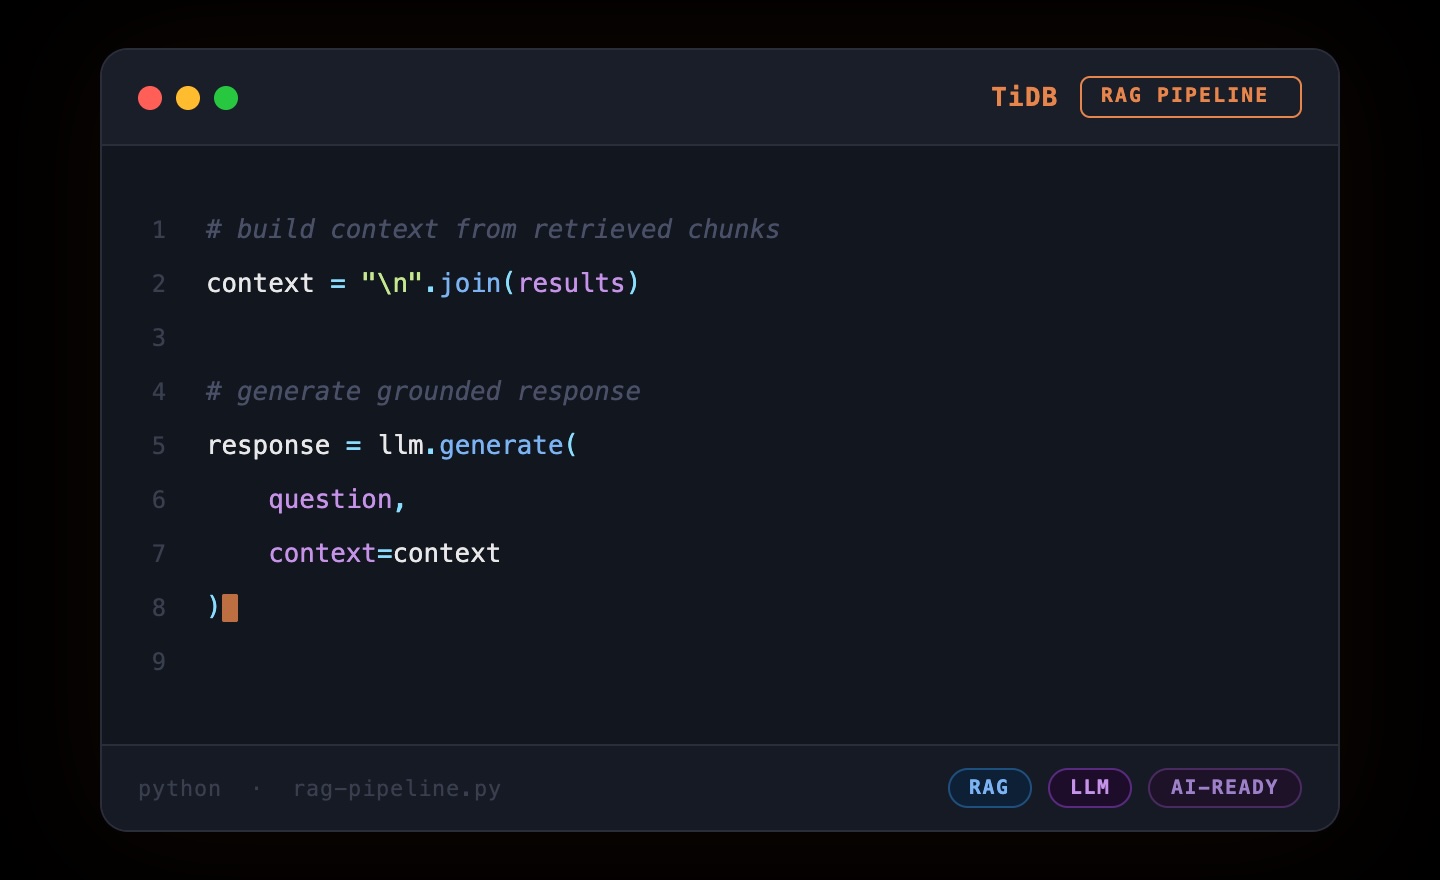Click the results argument

point(571,284)
